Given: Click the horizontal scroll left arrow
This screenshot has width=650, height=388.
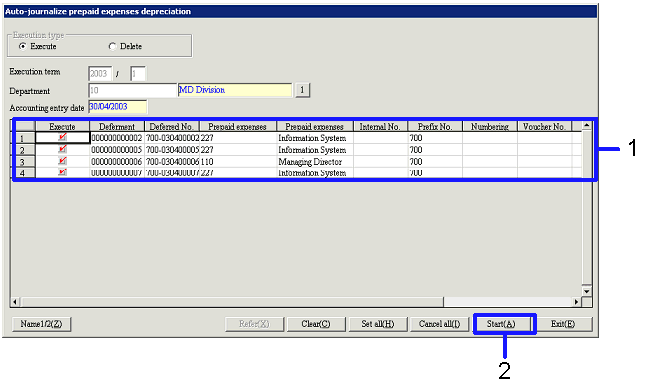Looking at the screenshot, I should pyautogui.click(x=15, y=302).
